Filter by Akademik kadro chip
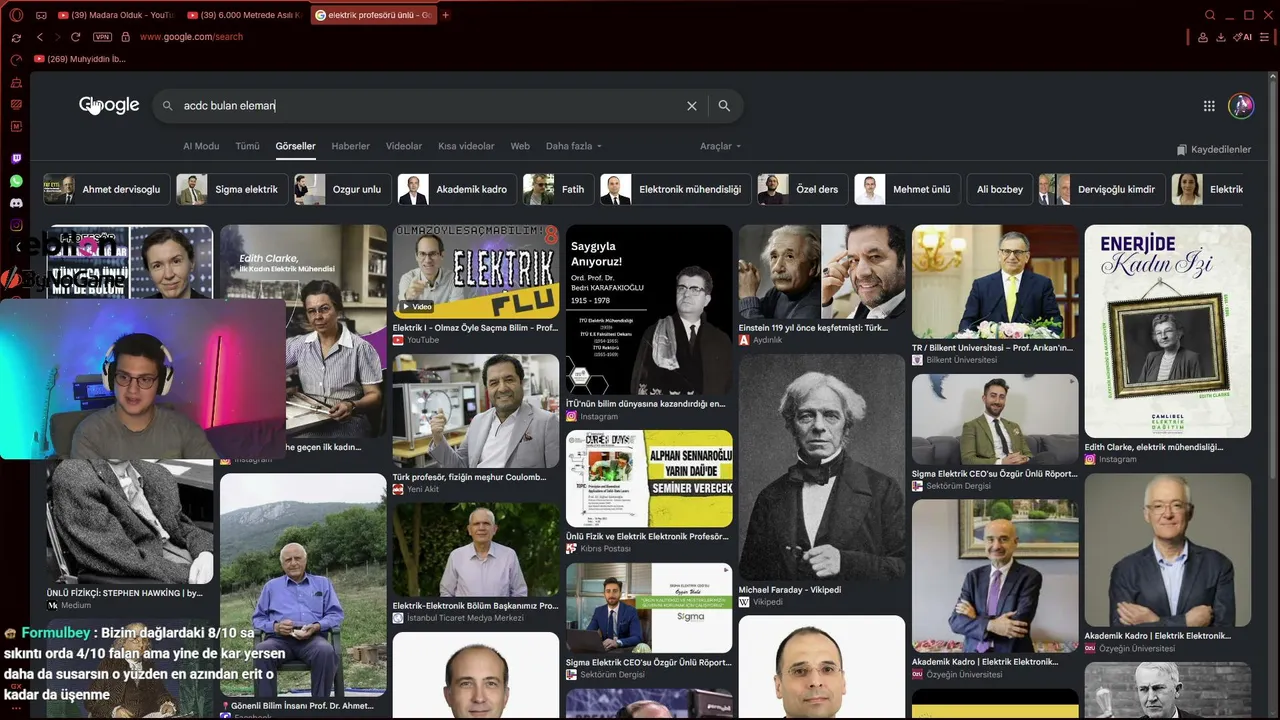Screen dimensions: 1280x720 coord(456,189)
